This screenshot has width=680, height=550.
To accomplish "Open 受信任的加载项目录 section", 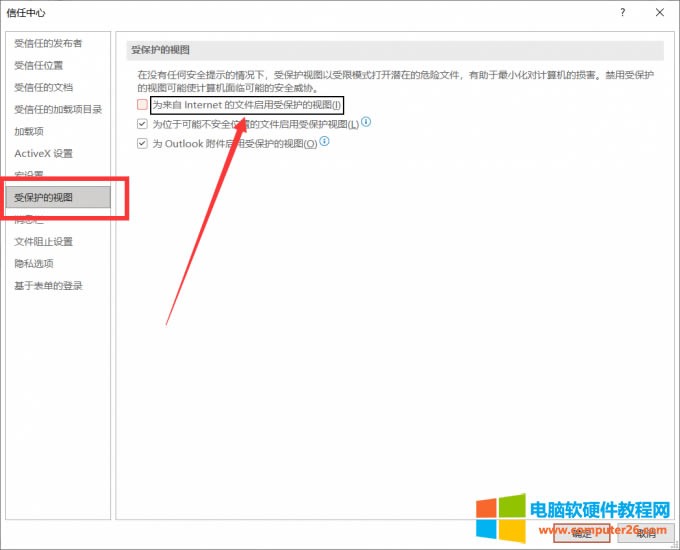I will (x=58, y=109).
